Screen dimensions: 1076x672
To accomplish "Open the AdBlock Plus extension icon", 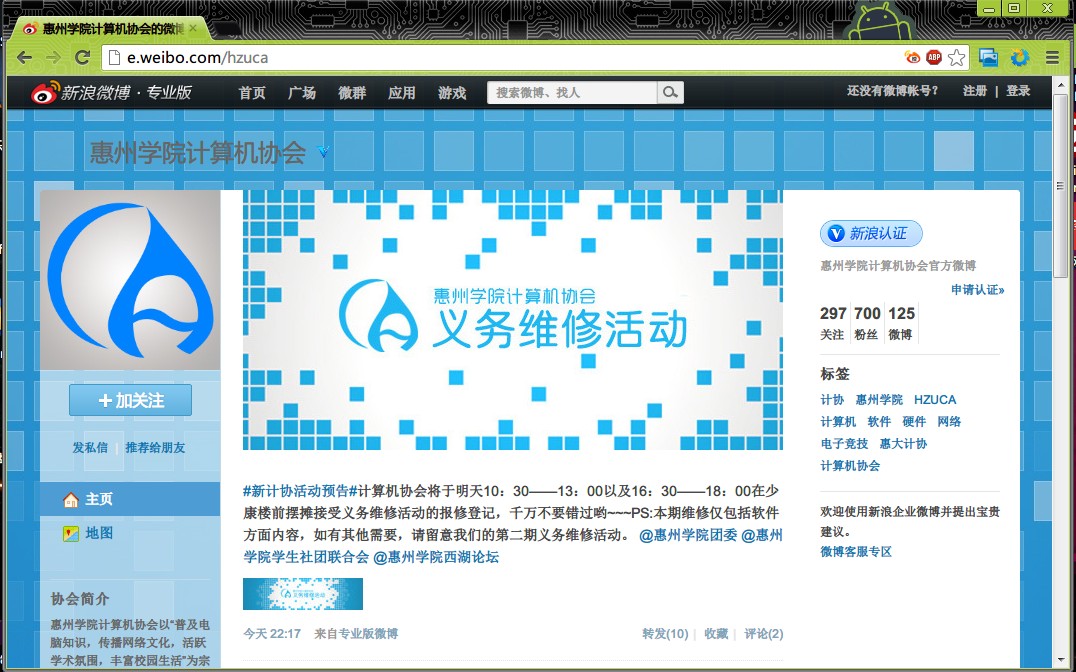I will point(934,58).
